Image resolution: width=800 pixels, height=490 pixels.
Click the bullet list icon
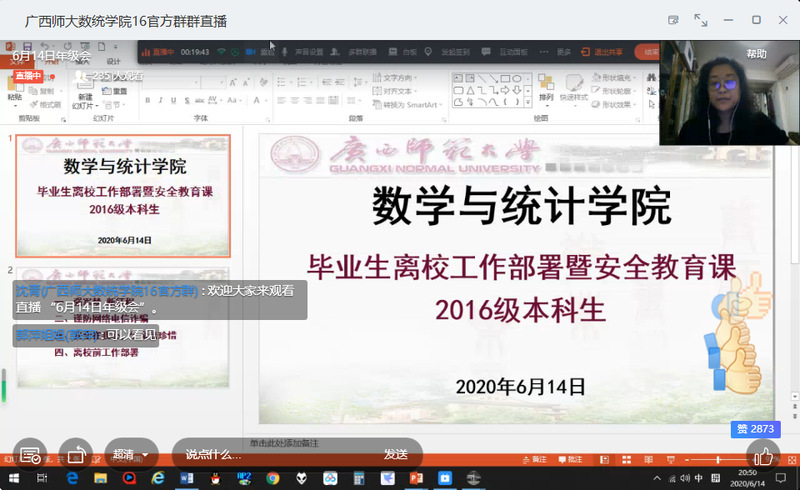tap(283, 82)
